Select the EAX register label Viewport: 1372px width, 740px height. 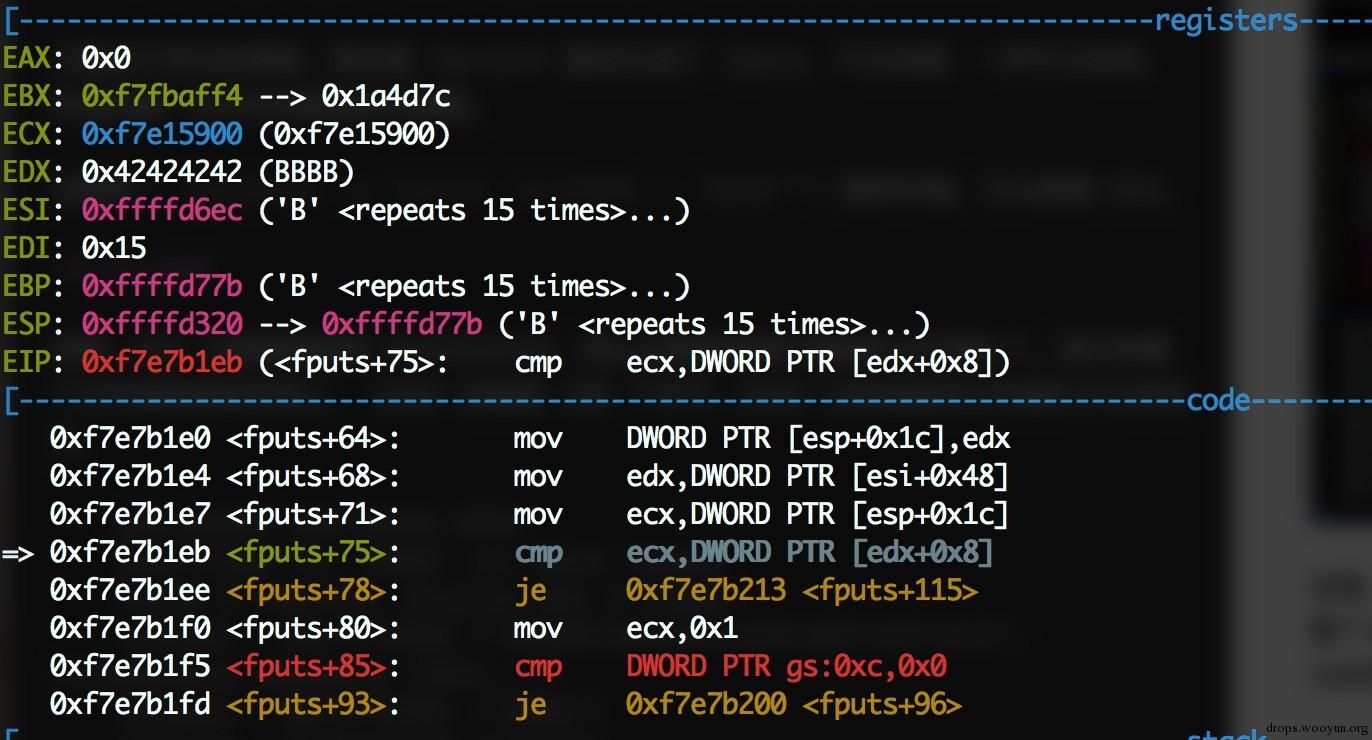pyautogui.click(x=26, y=58)
